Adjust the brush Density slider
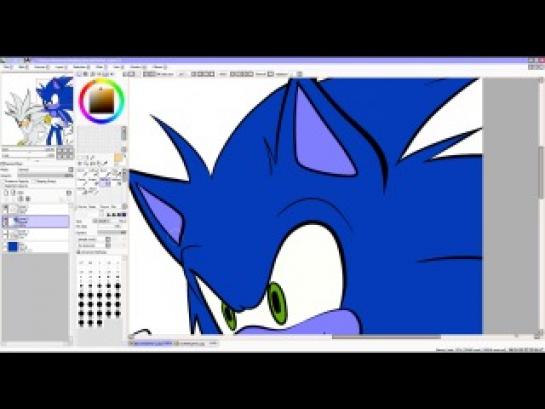 (112, 232)
